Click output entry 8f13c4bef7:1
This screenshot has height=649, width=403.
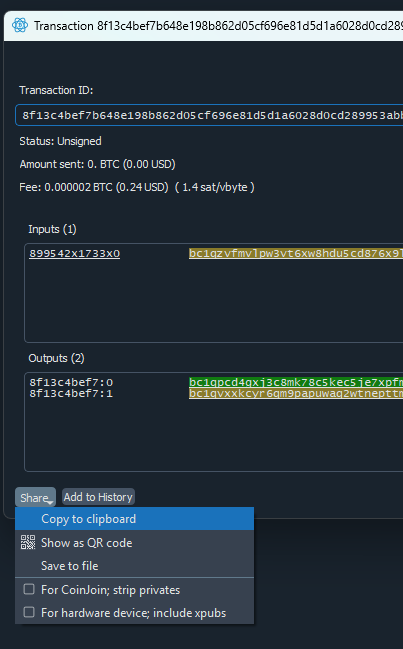(x=71, y=393)
